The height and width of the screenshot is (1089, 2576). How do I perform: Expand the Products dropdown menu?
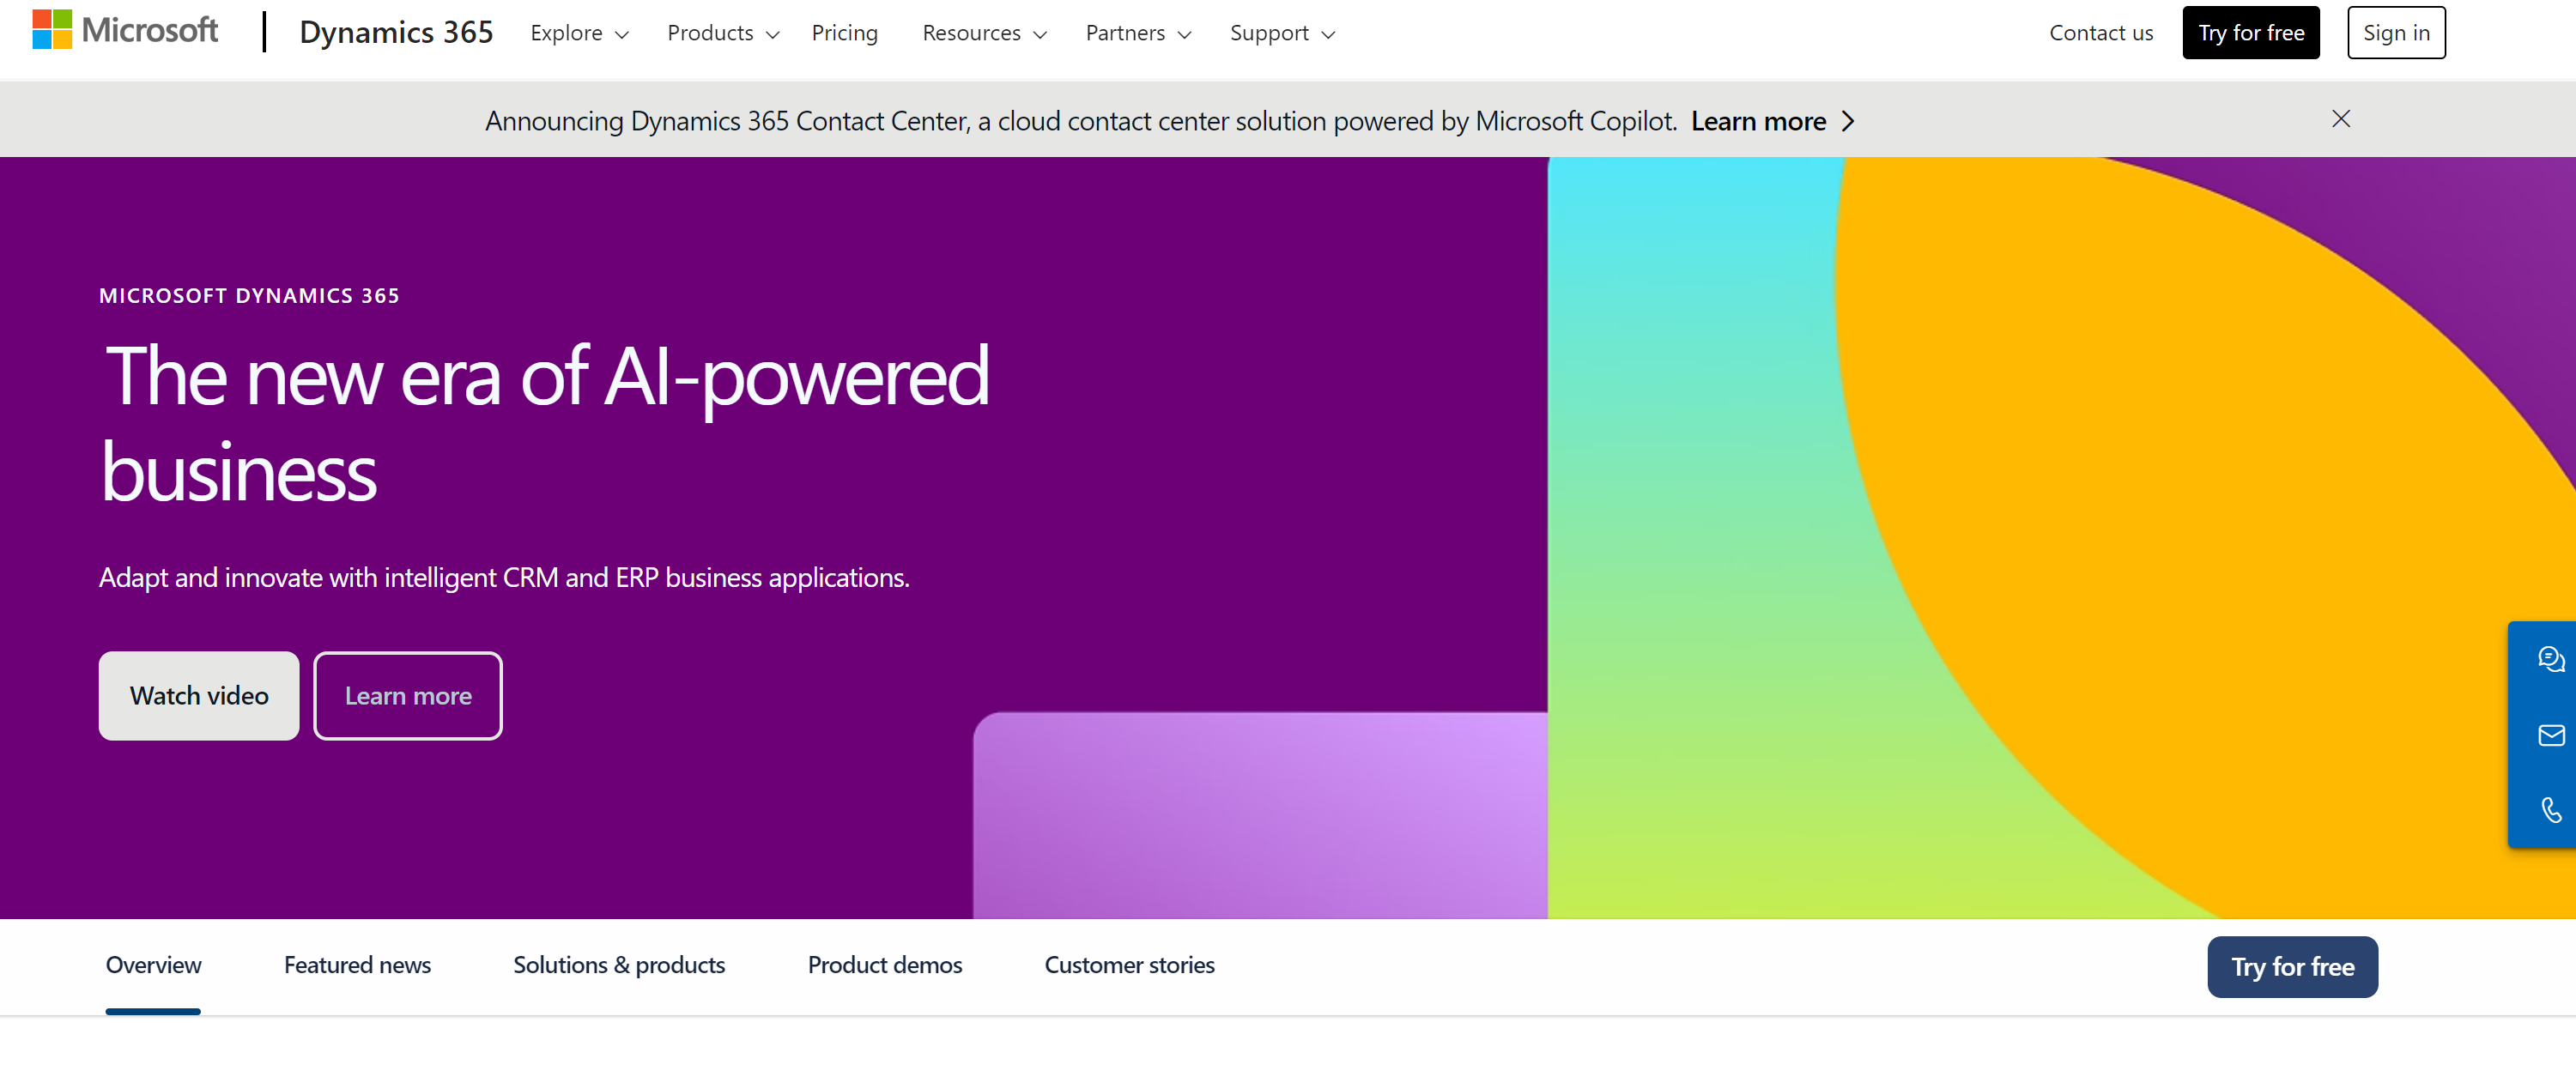719,33
